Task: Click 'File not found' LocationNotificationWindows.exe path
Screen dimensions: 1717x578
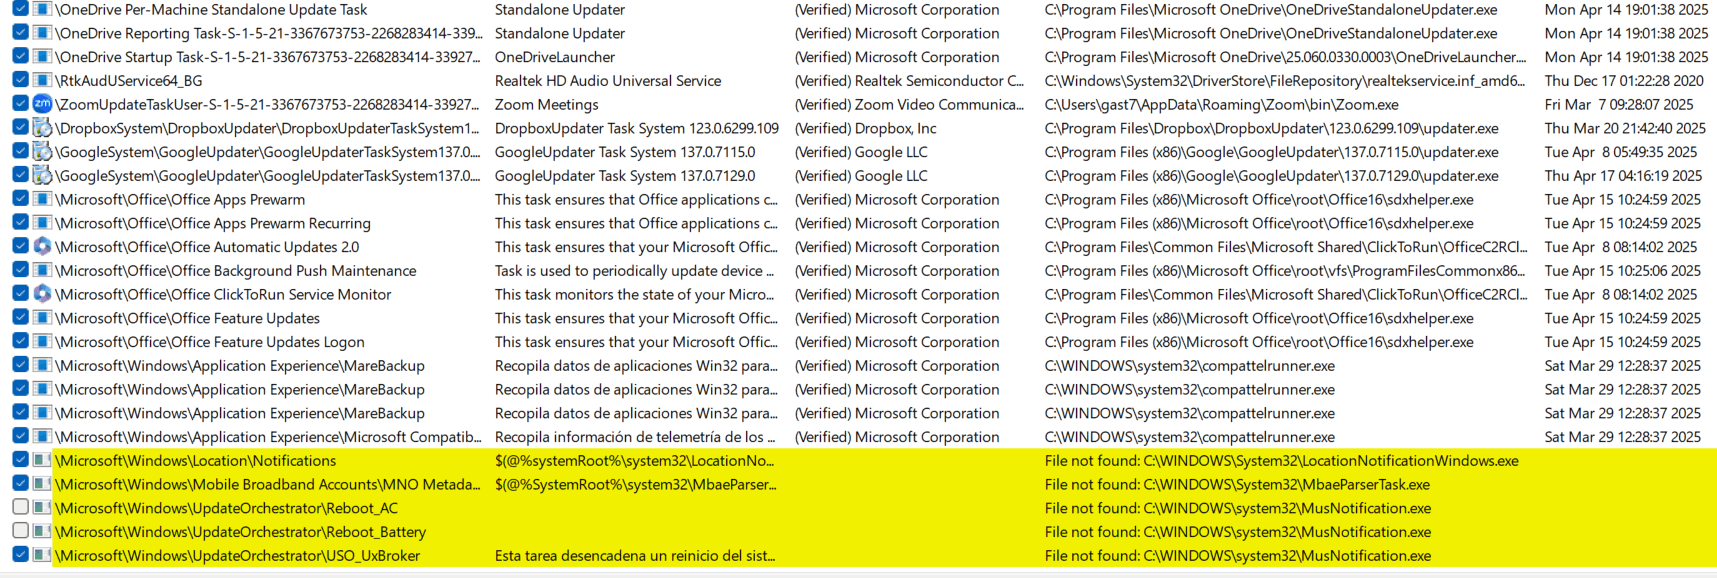Action: pyautogui.click(x=1282, y=461)
